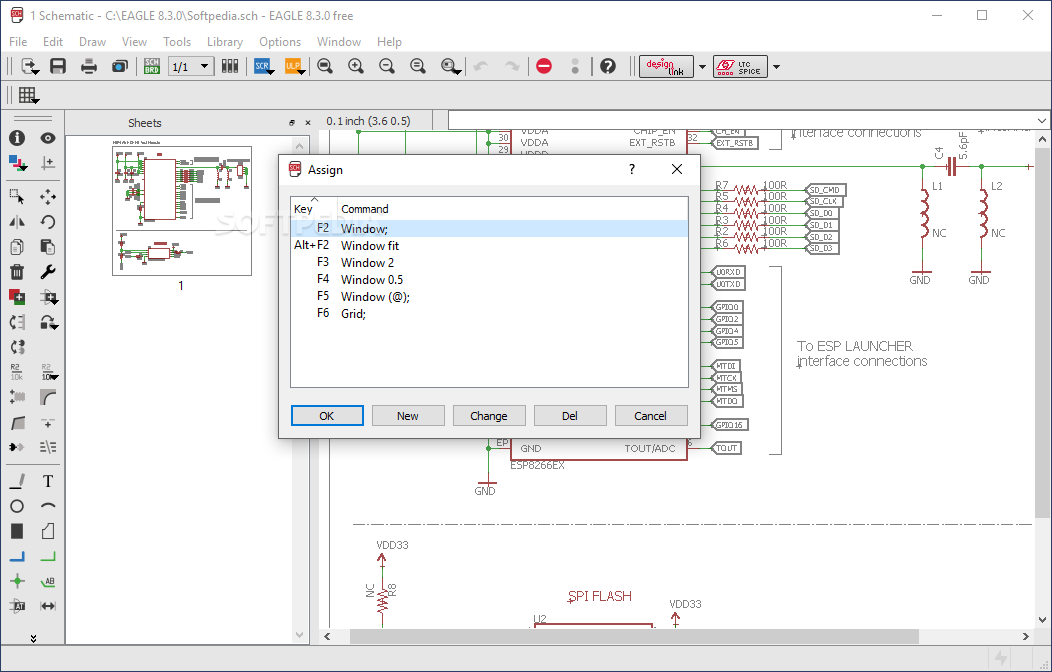1052x672 pixels.
Task: Open the LTC SPICE dropdown arrow
Action: [776, 66]
